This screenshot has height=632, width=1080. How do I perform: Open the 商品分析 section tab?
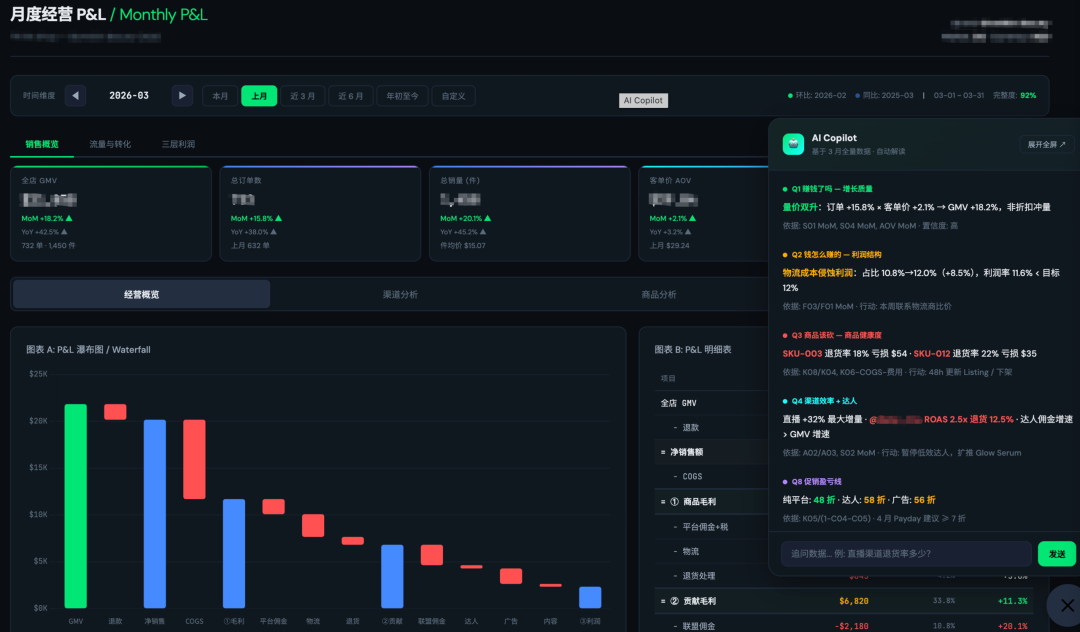point(658,294)
